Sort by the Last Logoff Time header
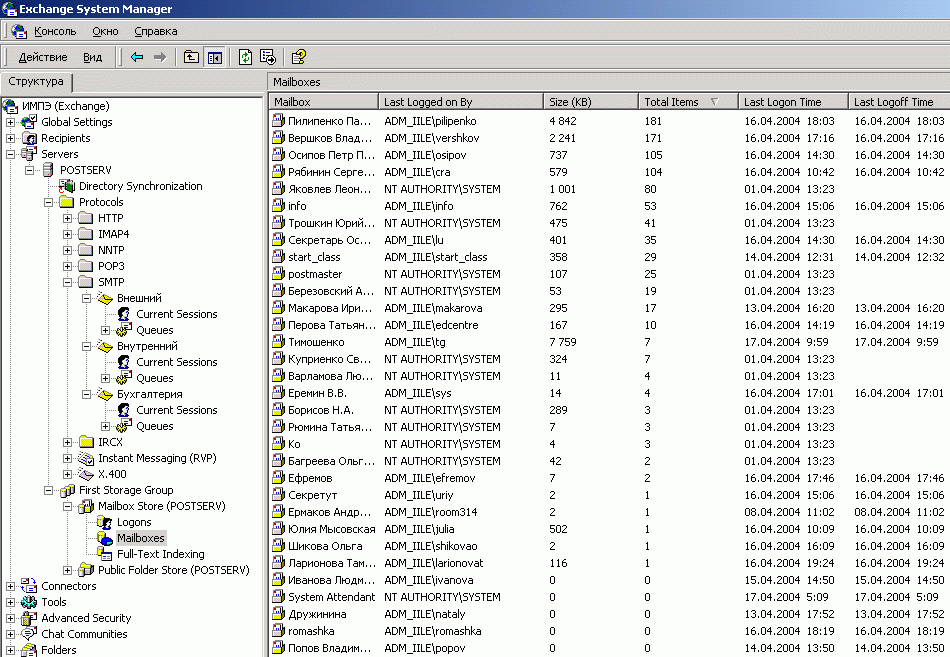The width and height of the screenshot is (950, 657). pyautogui.click(x=899, y=102)
